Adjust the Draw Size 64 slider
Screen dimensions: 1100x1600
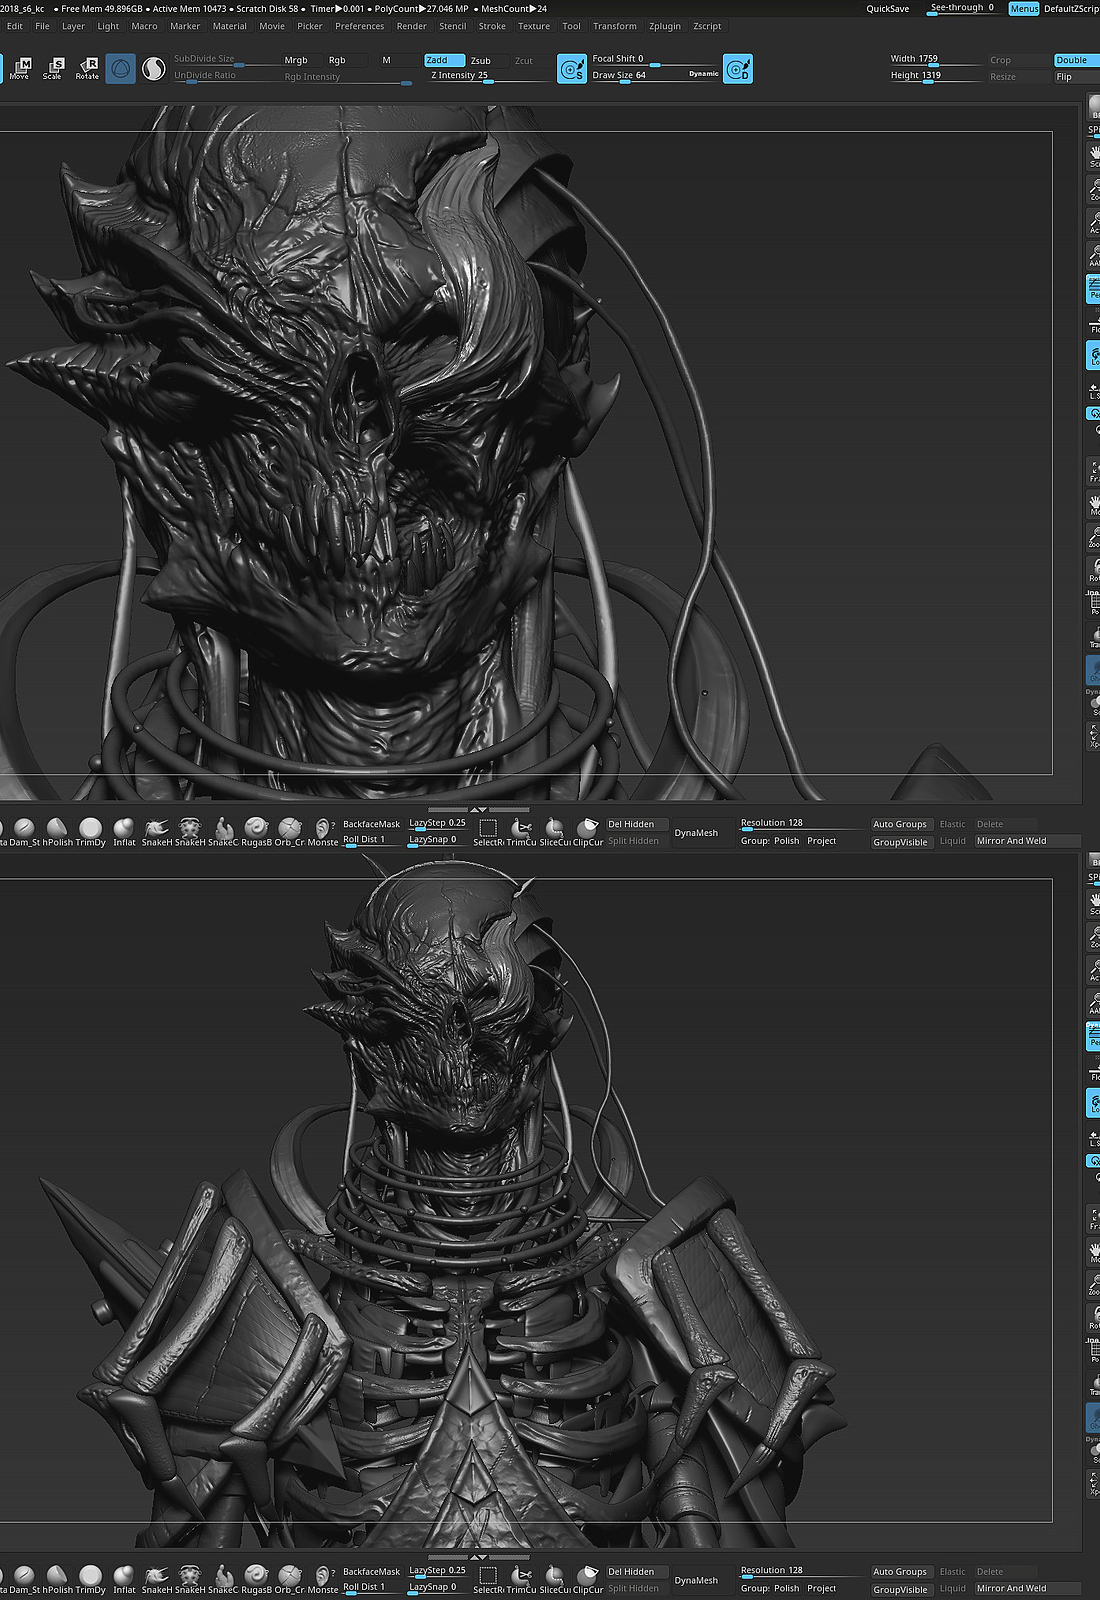pos(638,75)
